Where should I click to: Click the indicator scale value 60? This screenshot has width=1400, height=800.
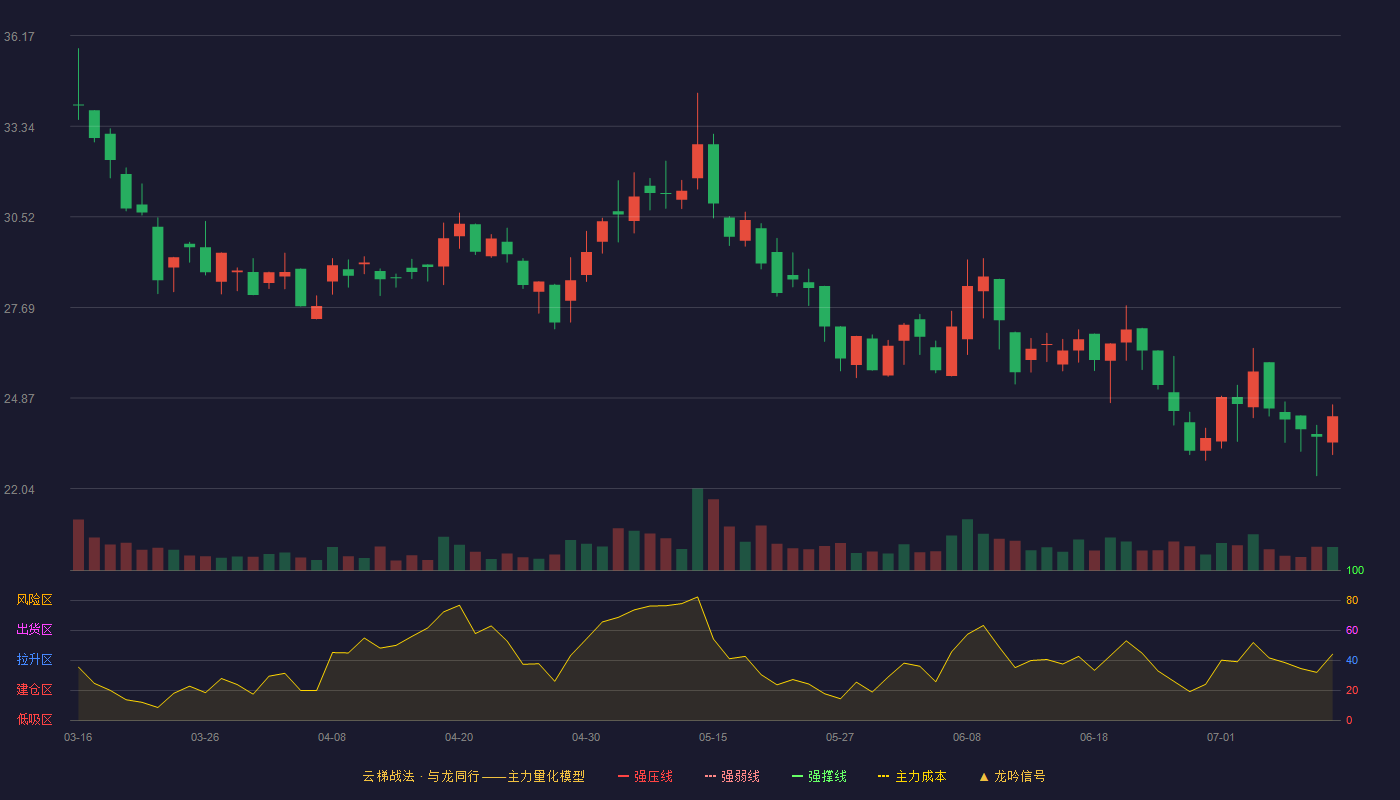pyautogui.click(x=1352, y=630)
